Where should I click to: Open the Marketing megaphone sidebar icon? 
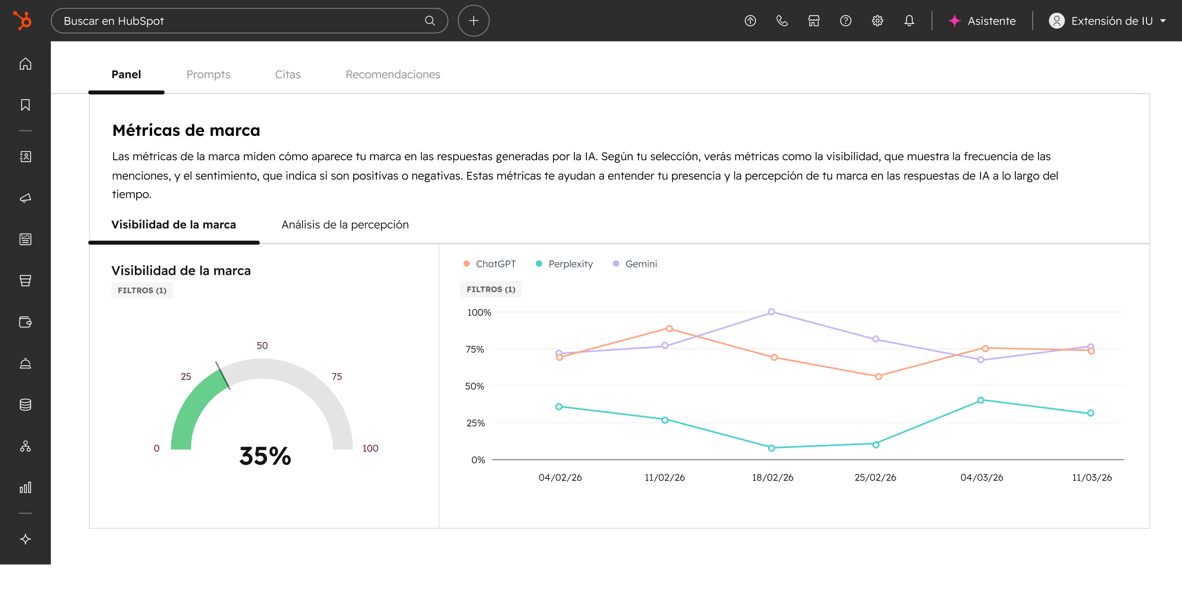[x=25, y=198]
